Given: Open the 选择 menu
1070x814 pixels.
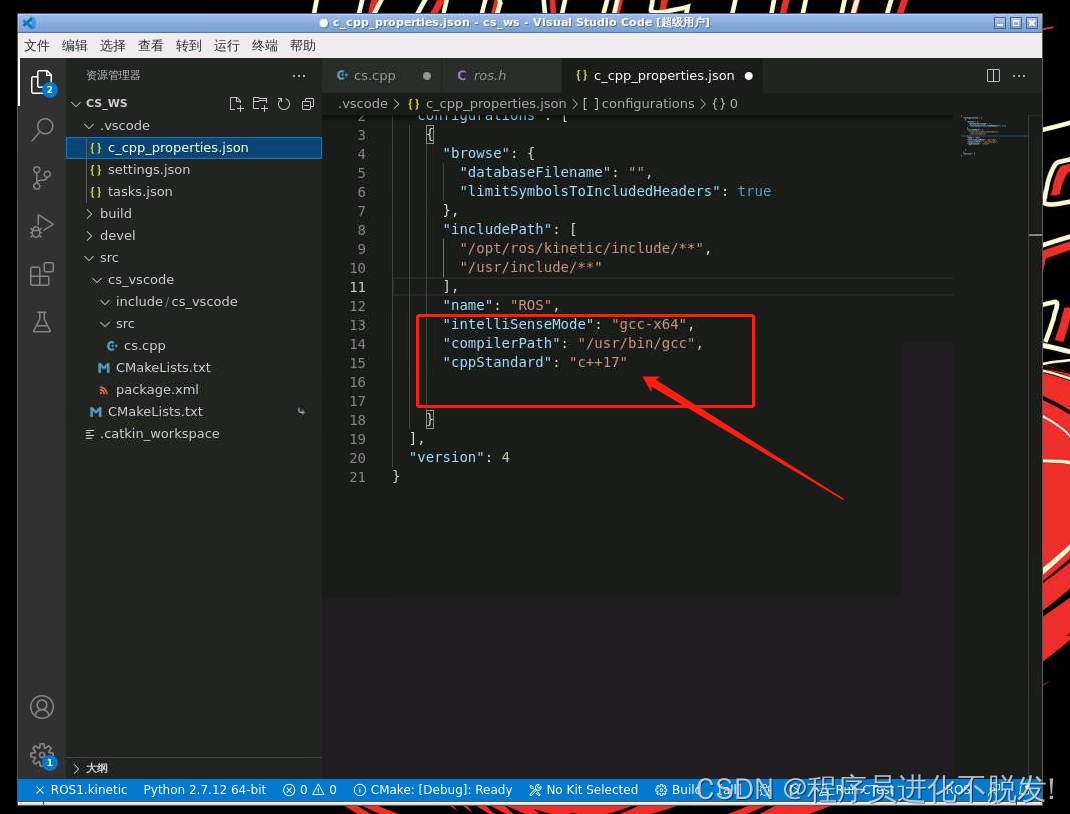Looking at the screenshot, I should pos(113,46).
